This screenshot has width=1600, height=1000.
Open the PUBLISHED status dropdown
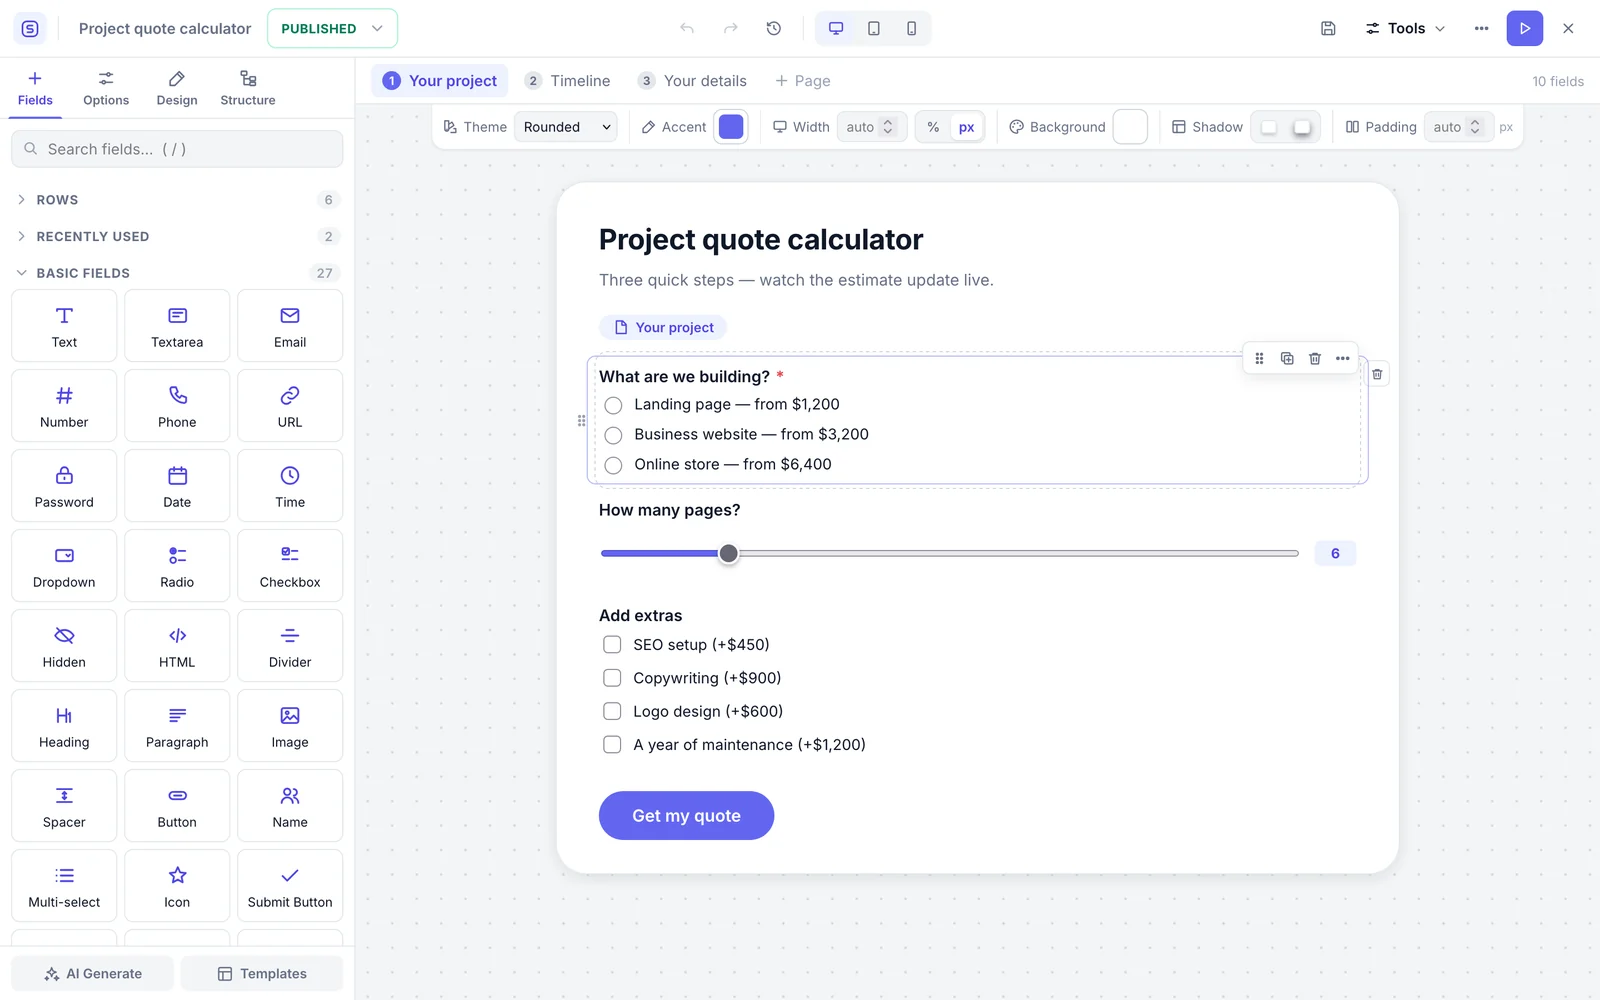pyautogui.click(x=332, y=28)
